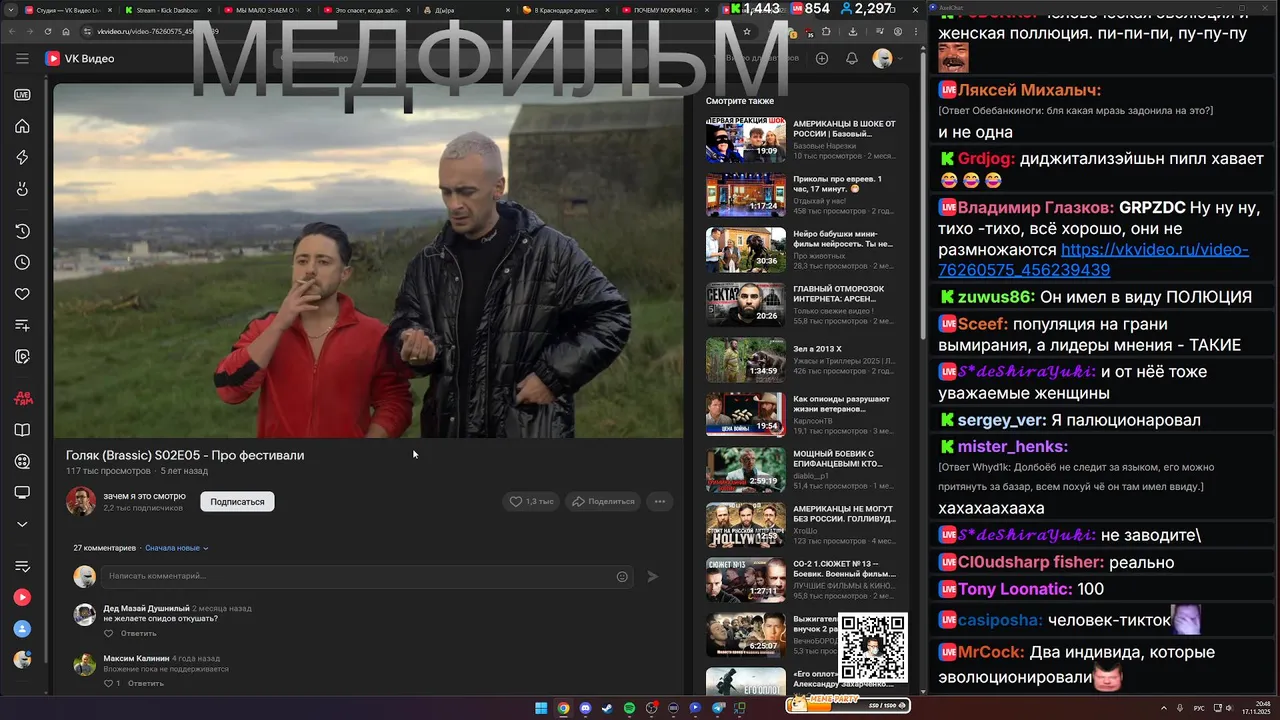The height and width of the screenshot is (720, 1280).
Task: Open АМЕРИКАНЦЫ В ШОКЕ ОТ РОССИИ thumbnail
Action: (746, 140)
